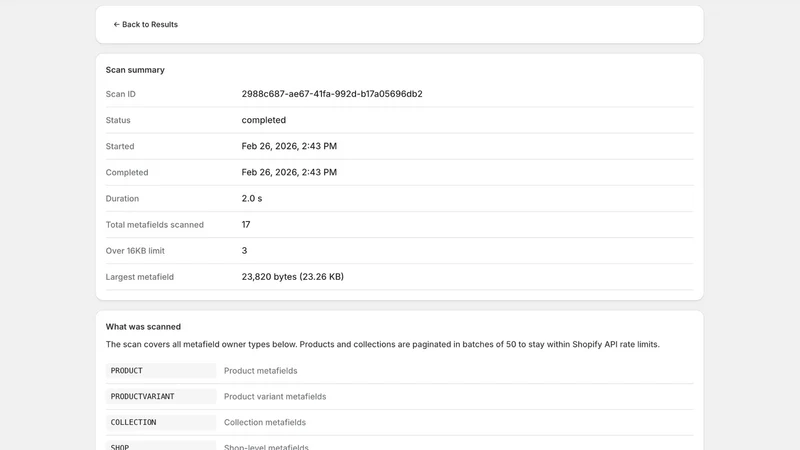This screenshot has height=450, width=800.
Task: Click the Started timestamp value
Action: pos(289,146)
